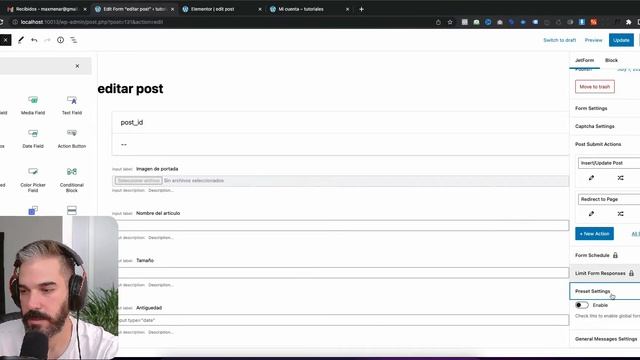This screenshot has height=360, width=640.
Task: Expand the Captcha Settings panel
Action: click(604, 127)
